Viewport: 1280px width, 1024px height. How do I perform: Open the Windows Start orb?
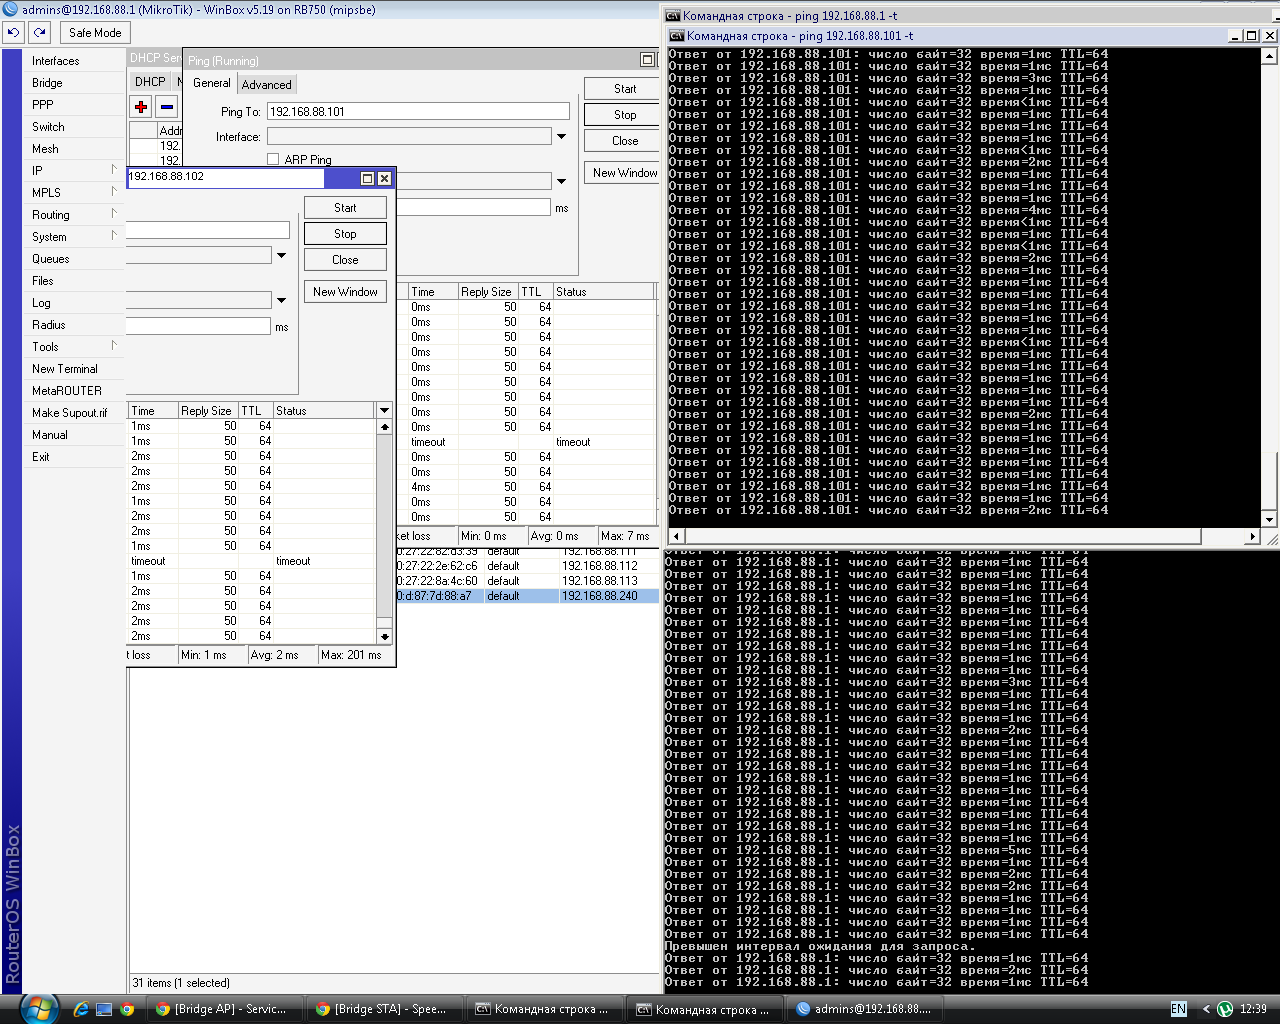coord(39,1008)
